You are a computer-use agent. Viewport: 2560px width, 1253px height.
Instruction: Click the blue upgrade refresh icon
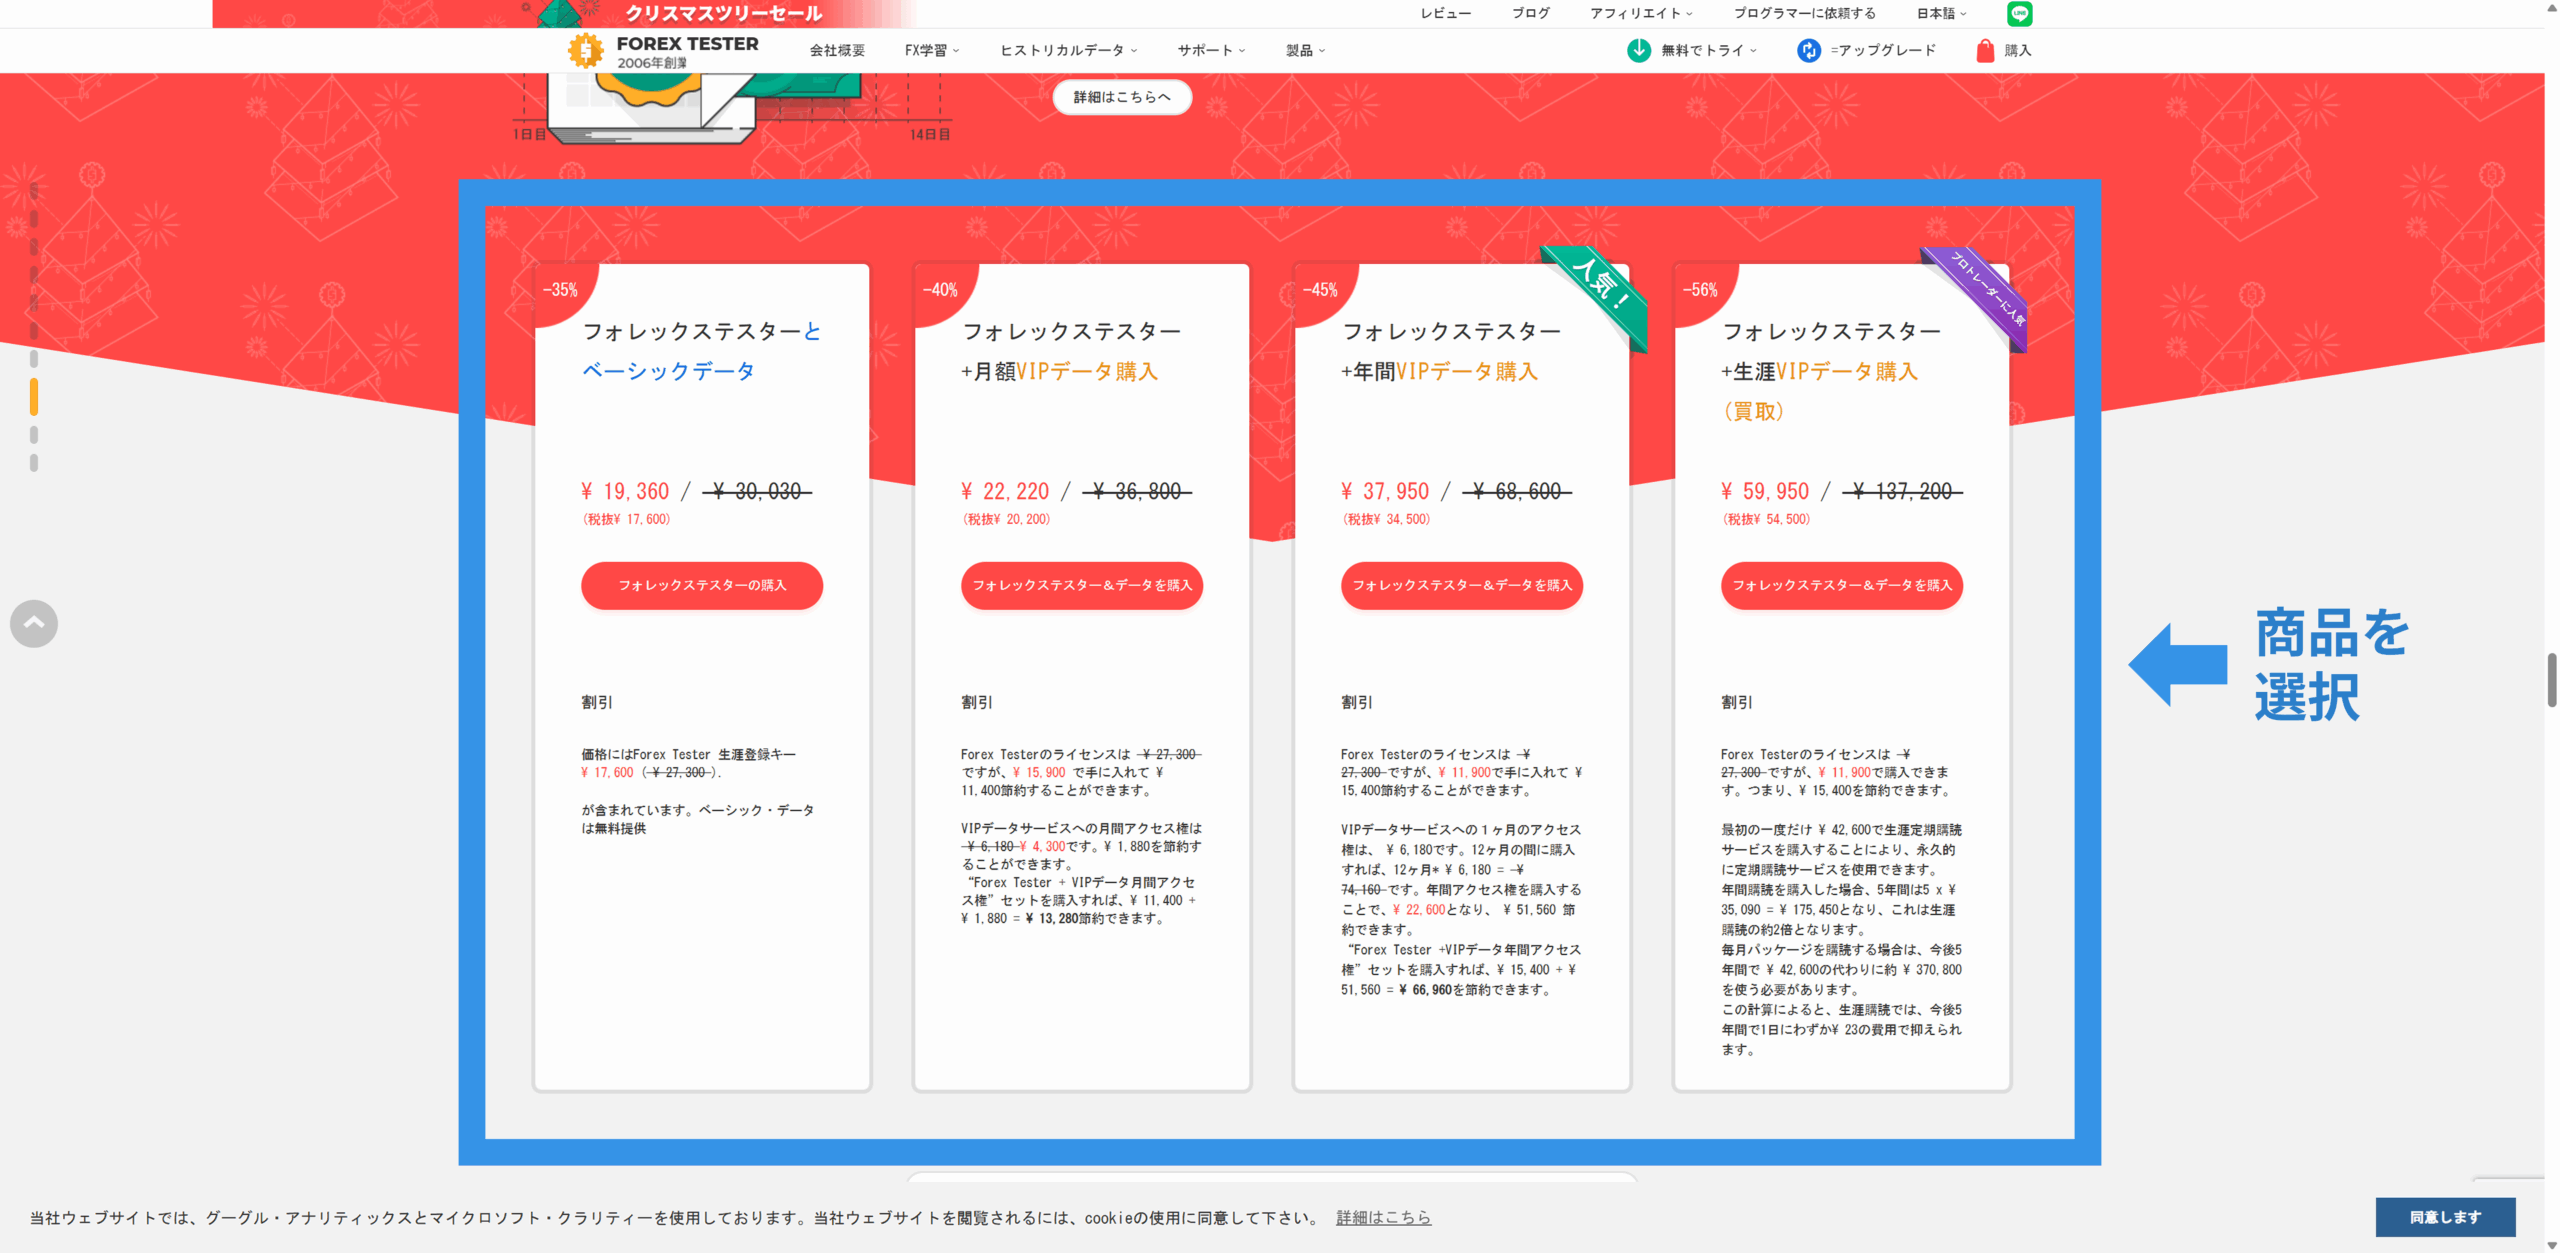coord(1808,50)
